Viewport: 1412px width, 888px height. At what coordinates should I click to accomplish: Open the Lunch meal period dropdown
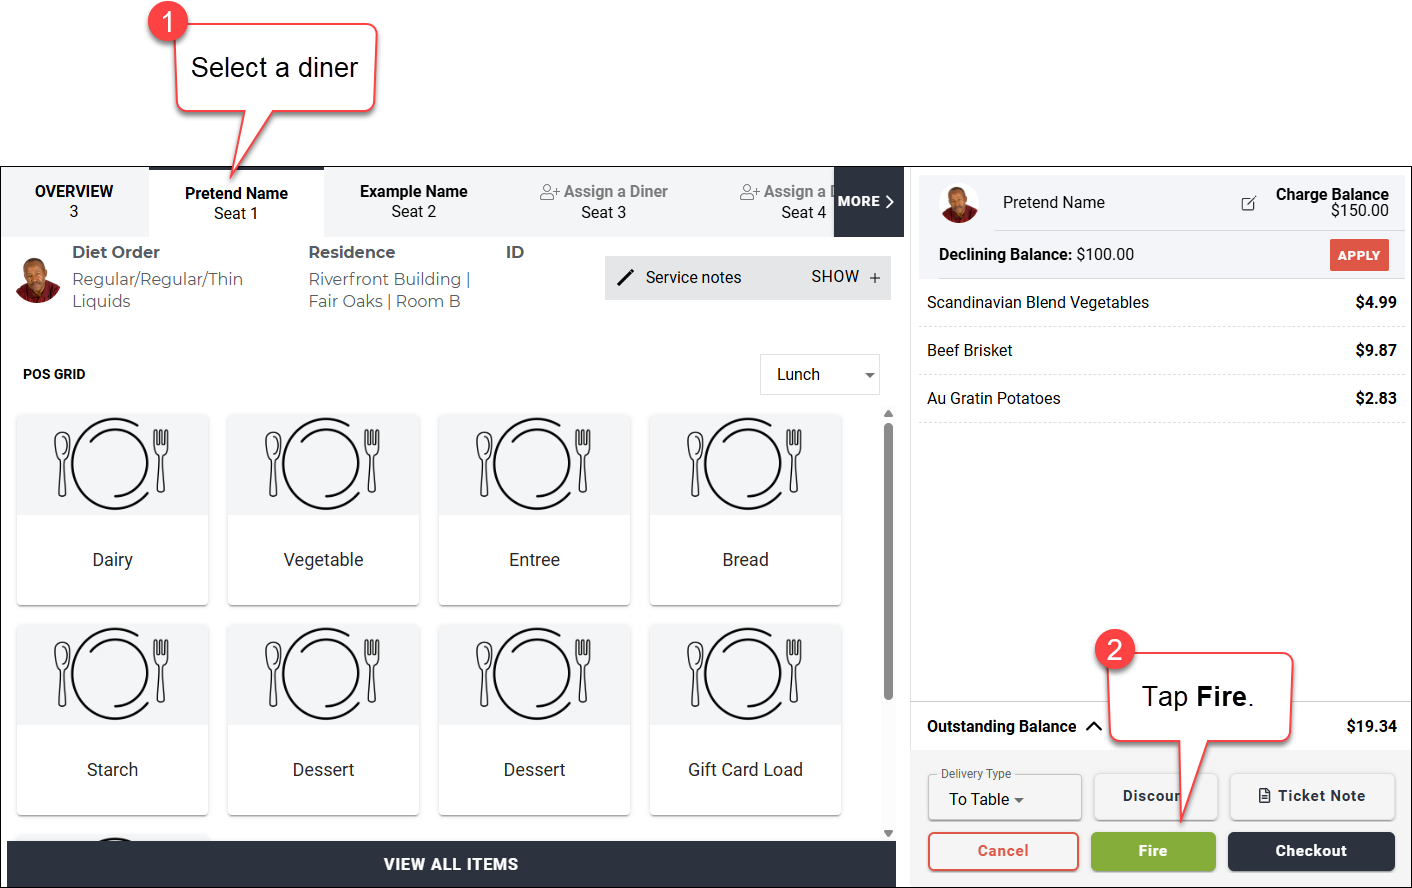(x=820, y=374)
